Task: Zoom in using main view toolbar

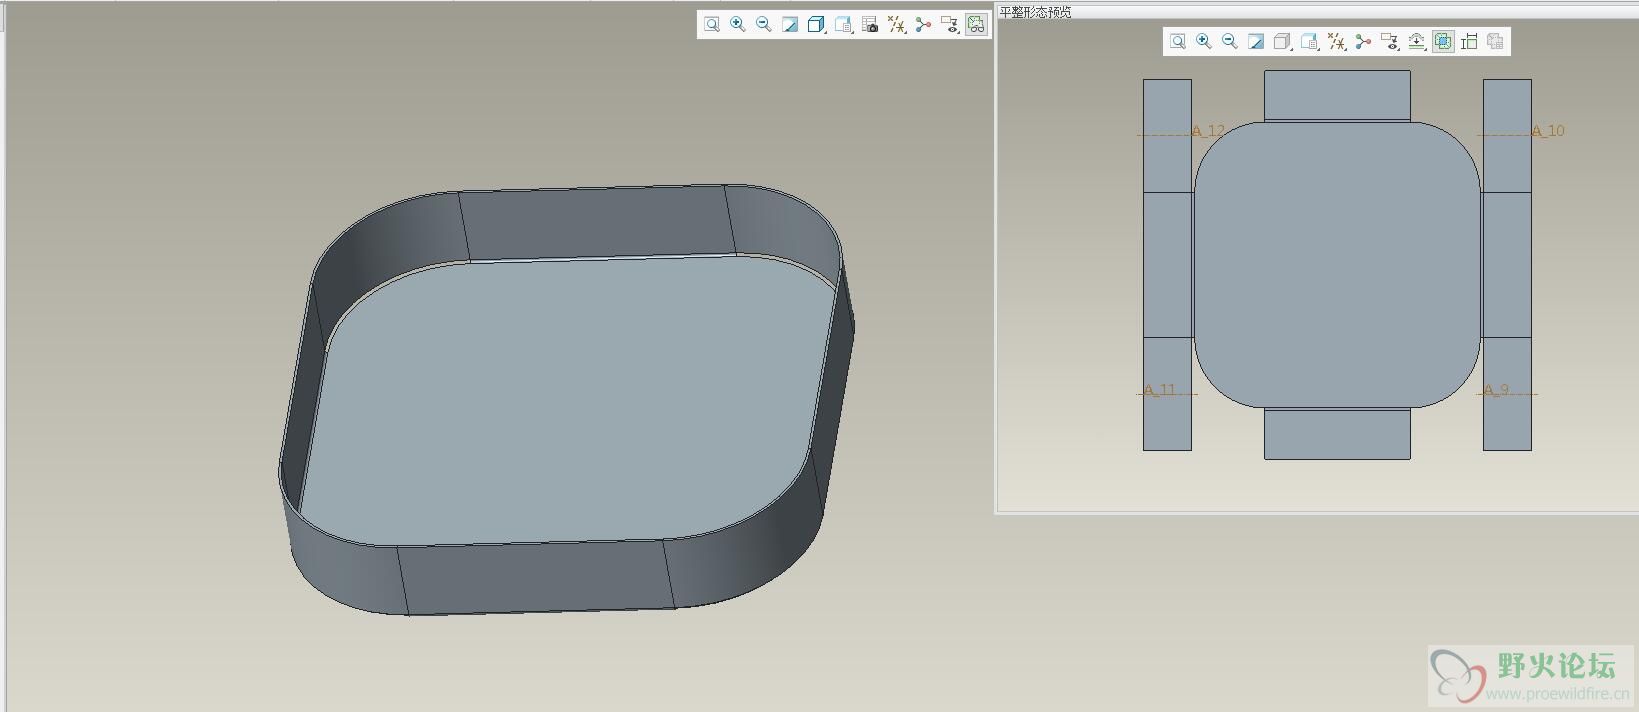Action: [x=738, y=25]
